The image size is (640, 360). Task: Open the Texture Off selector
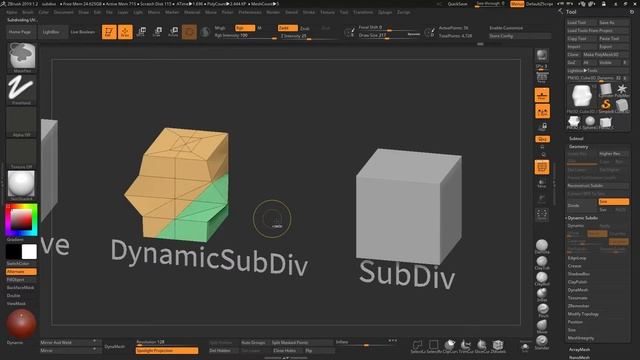pos(21,154)
